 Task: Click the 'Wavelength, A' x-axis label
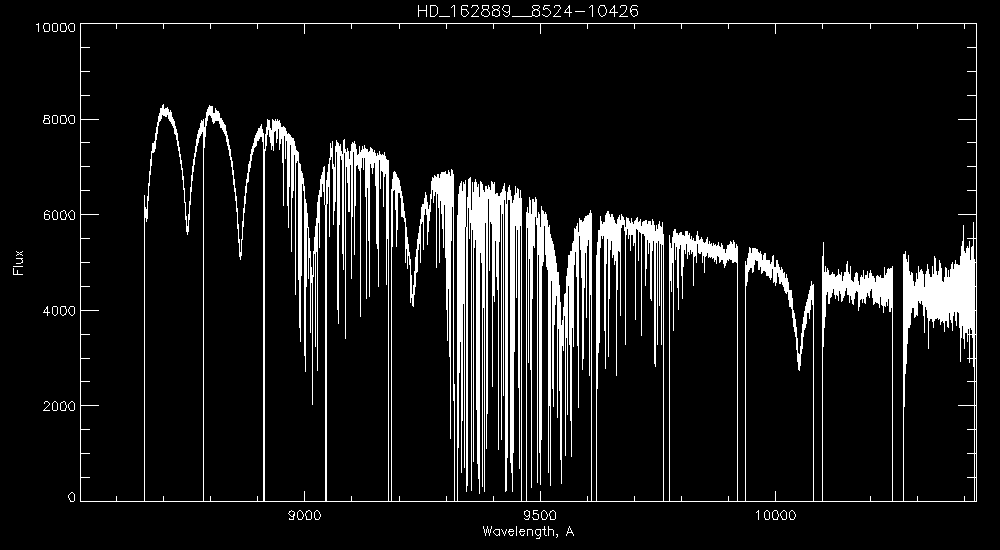pyautogui.click(x=528, y=531)
